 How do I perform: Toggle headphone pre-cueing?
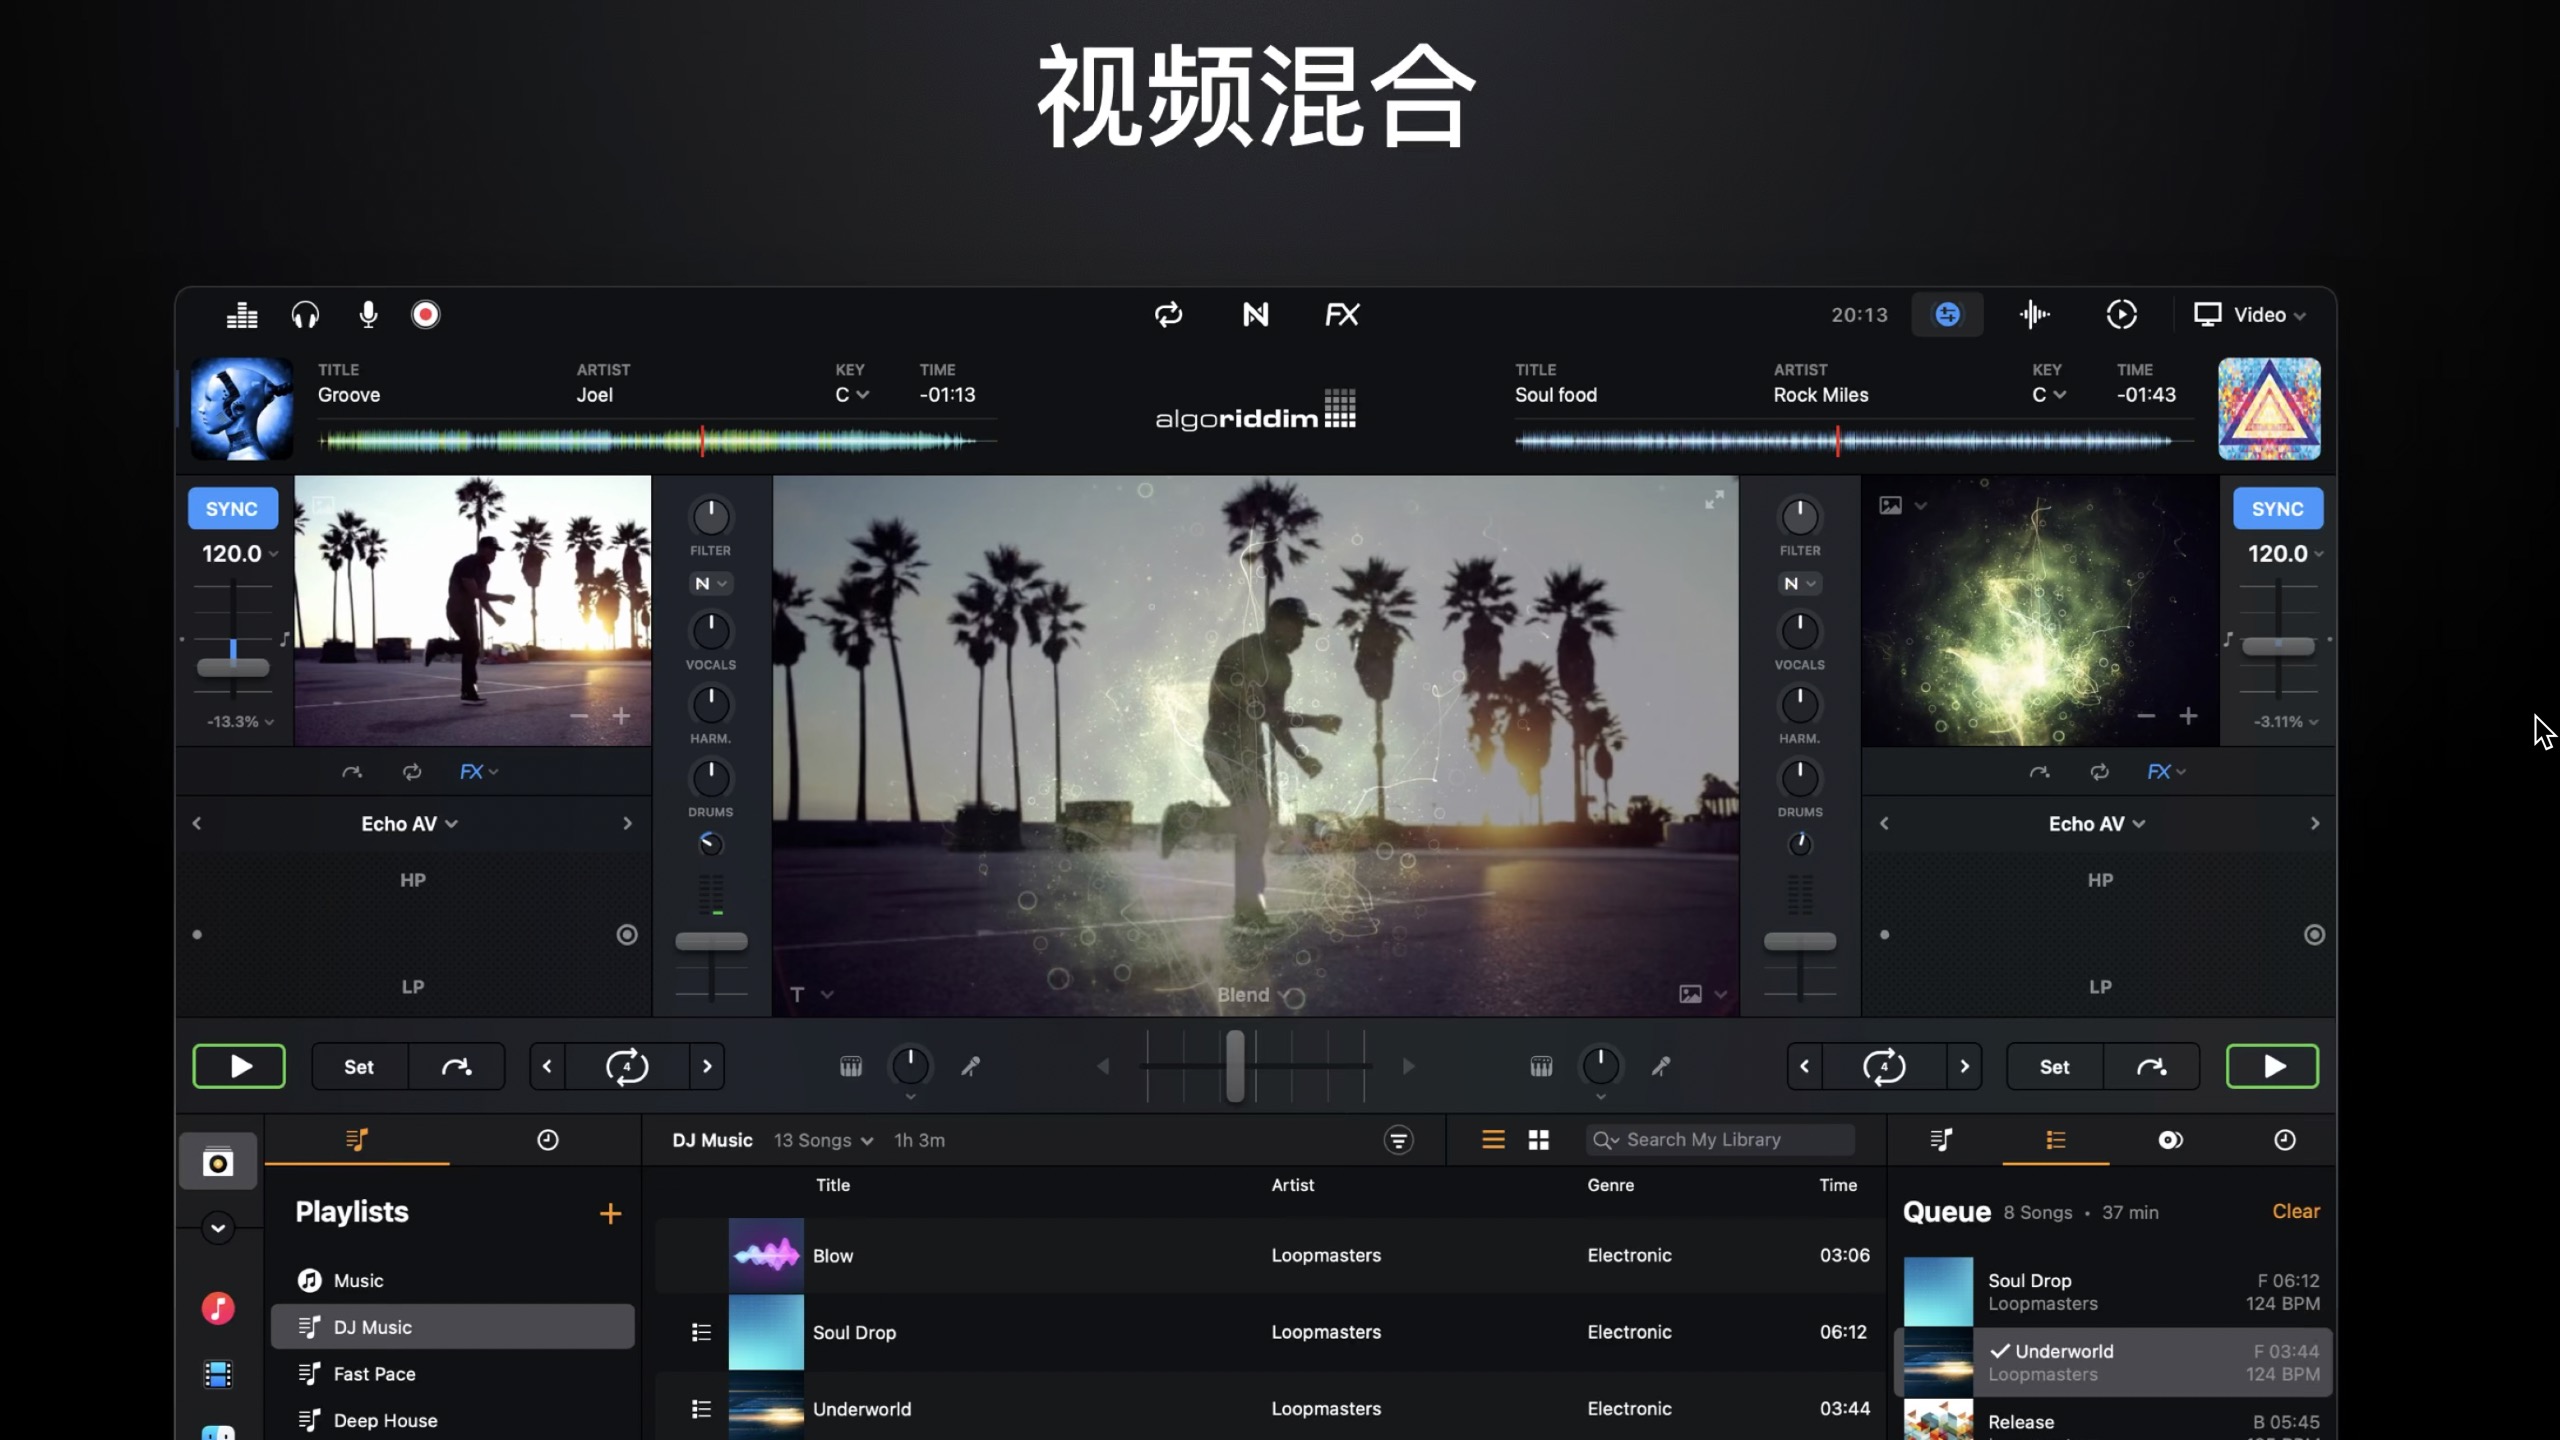(305, 314)
